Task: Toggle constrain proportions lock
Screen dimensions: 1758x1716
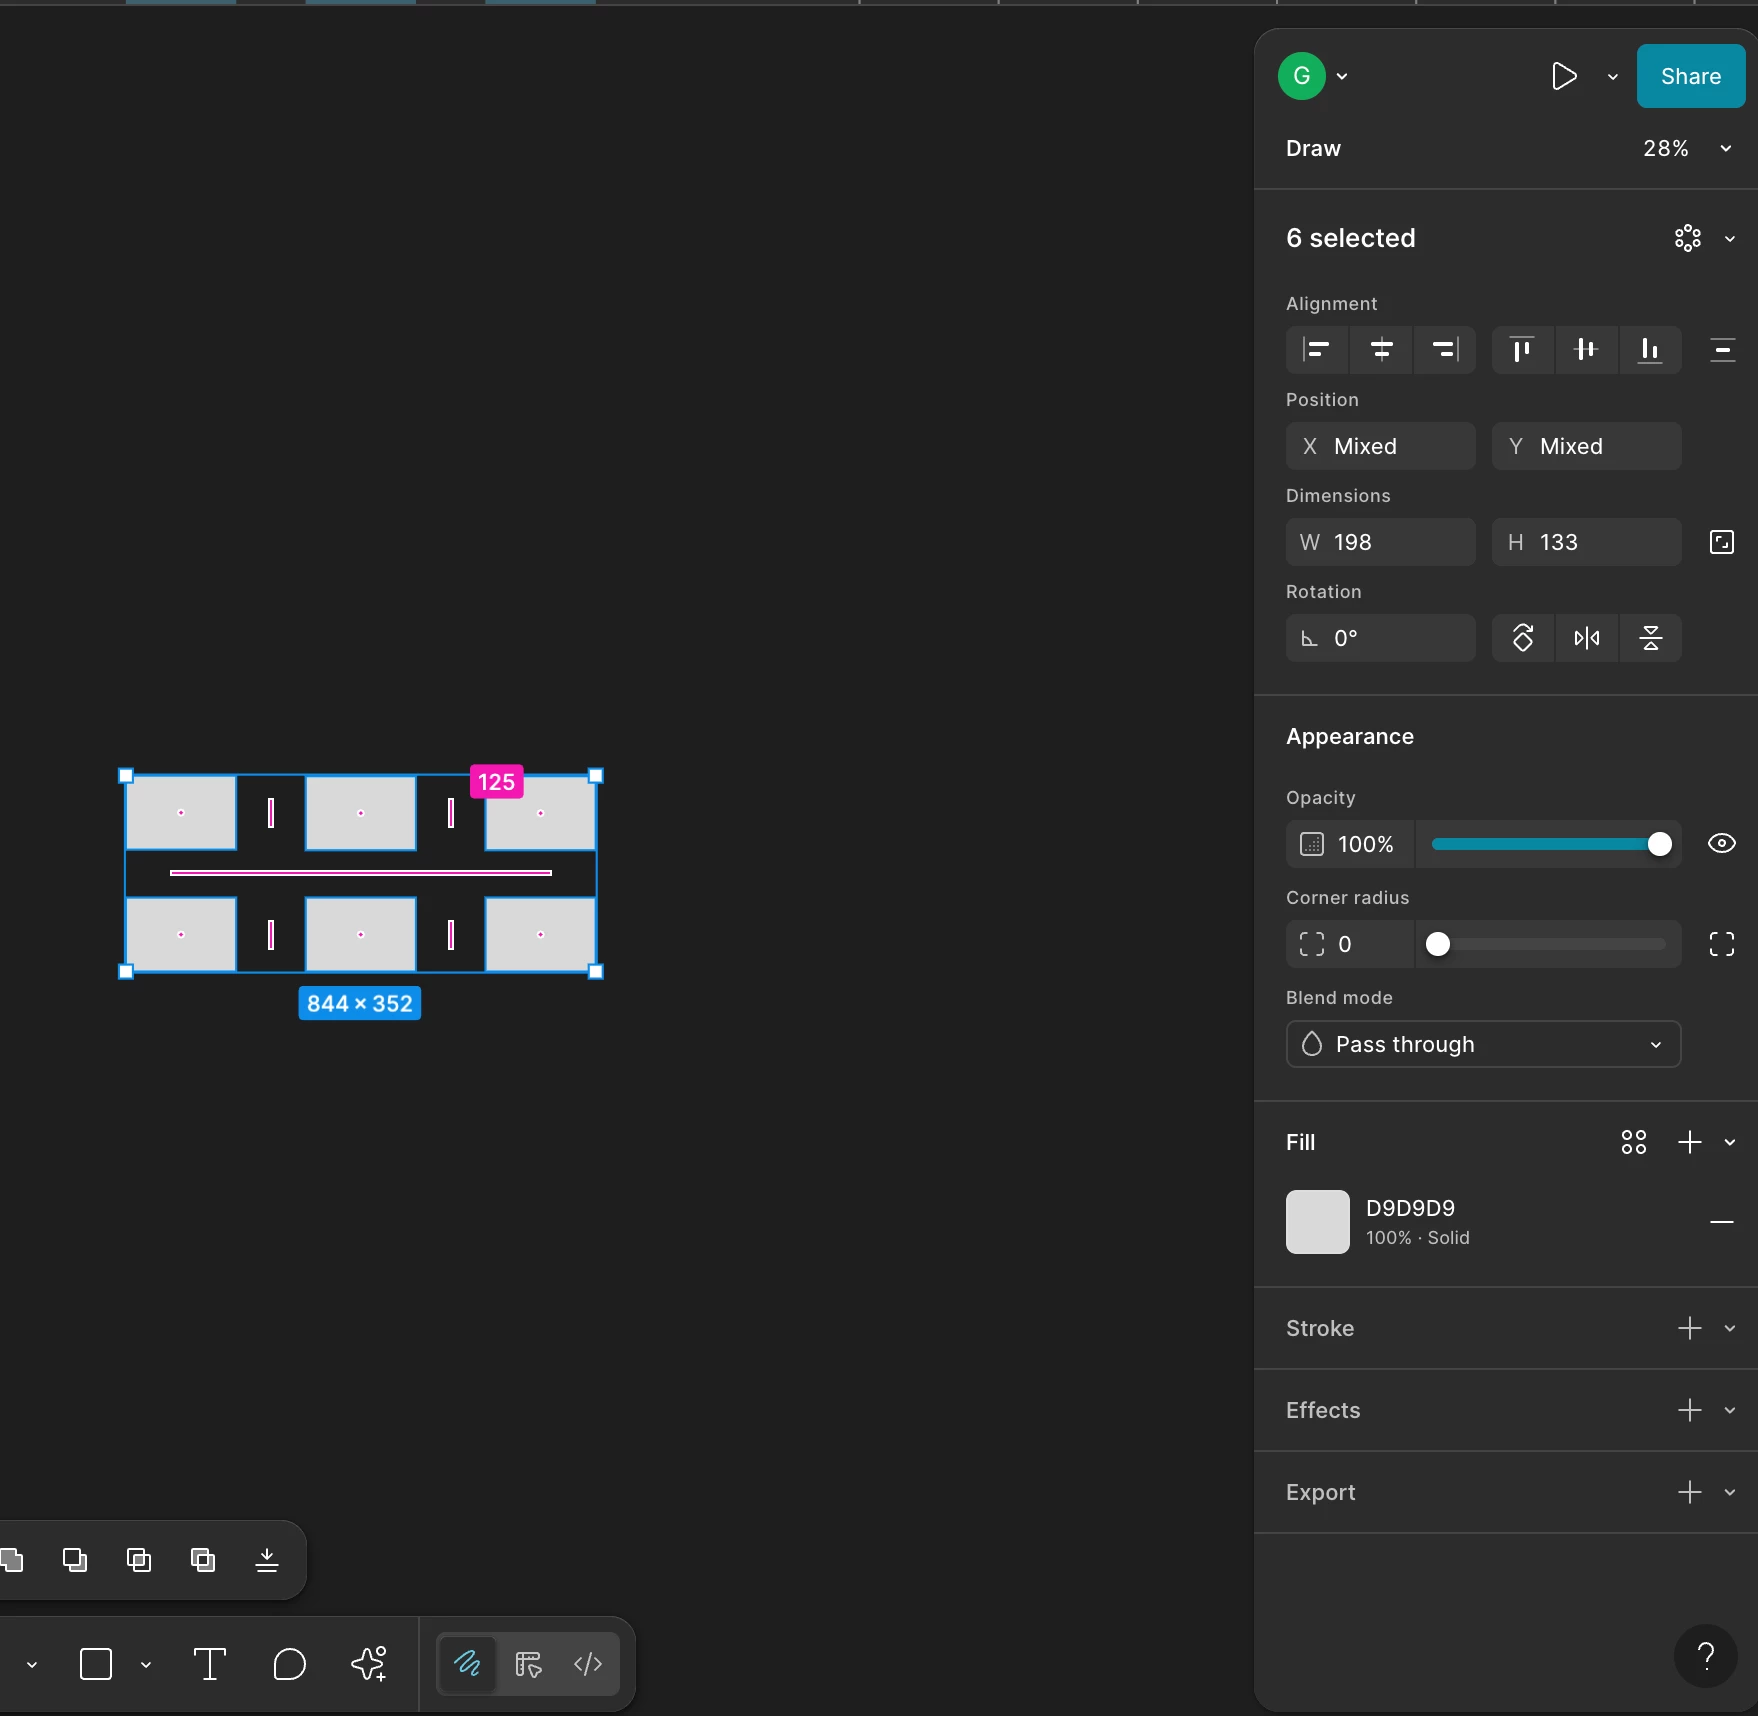Action: [1722, 542]
